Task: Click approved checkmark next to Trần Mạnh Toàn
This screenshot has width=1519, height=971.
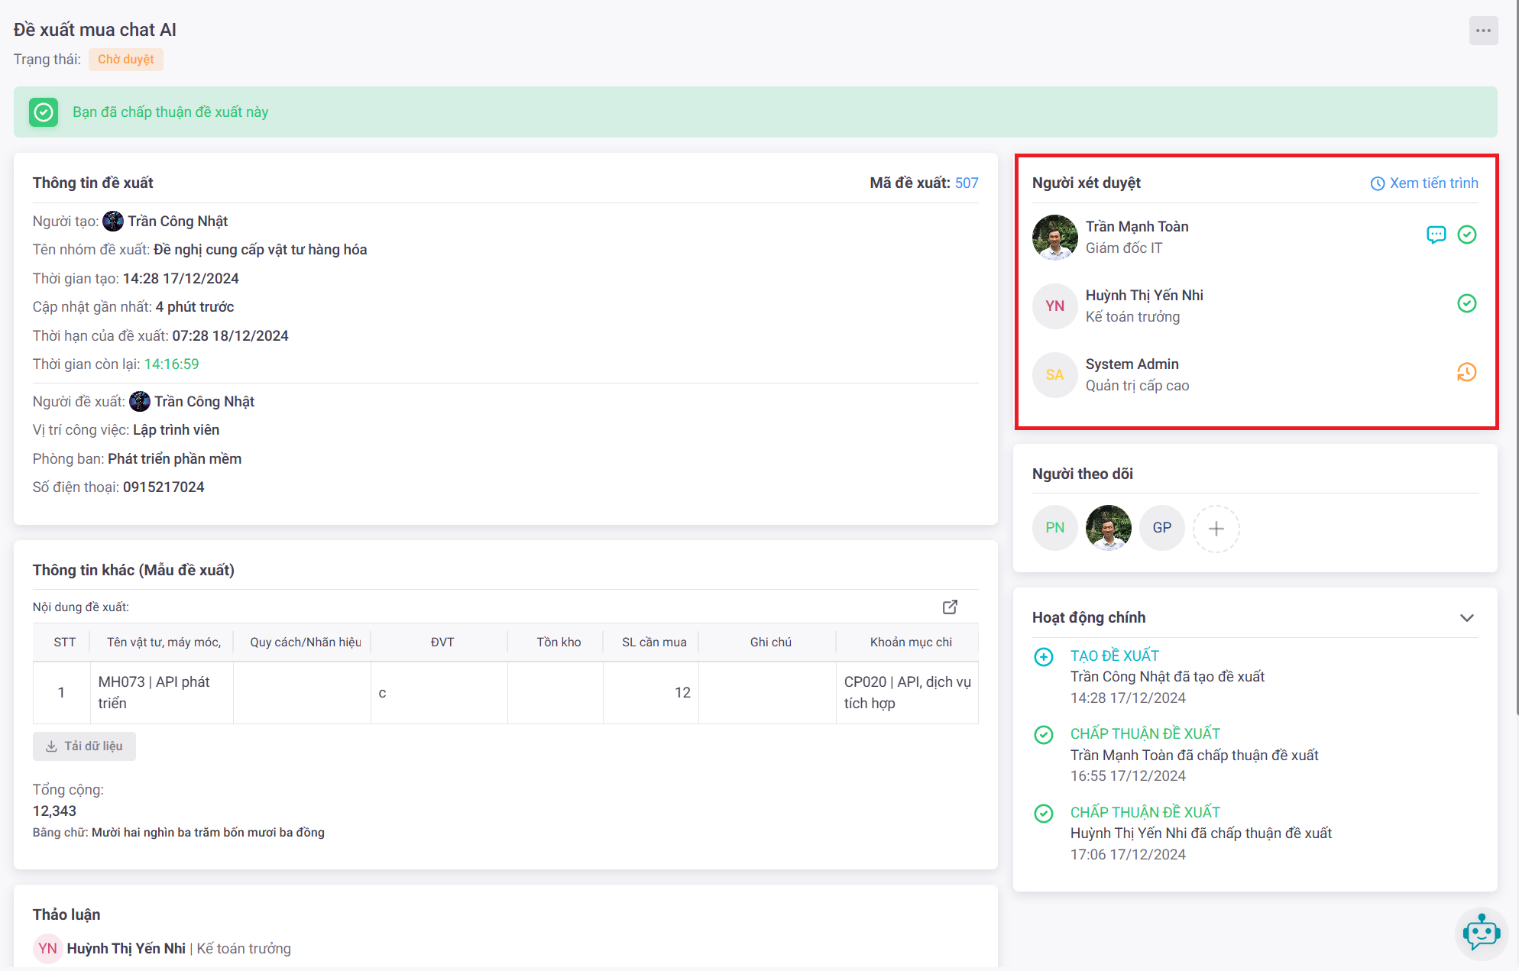Action: 1467,235
